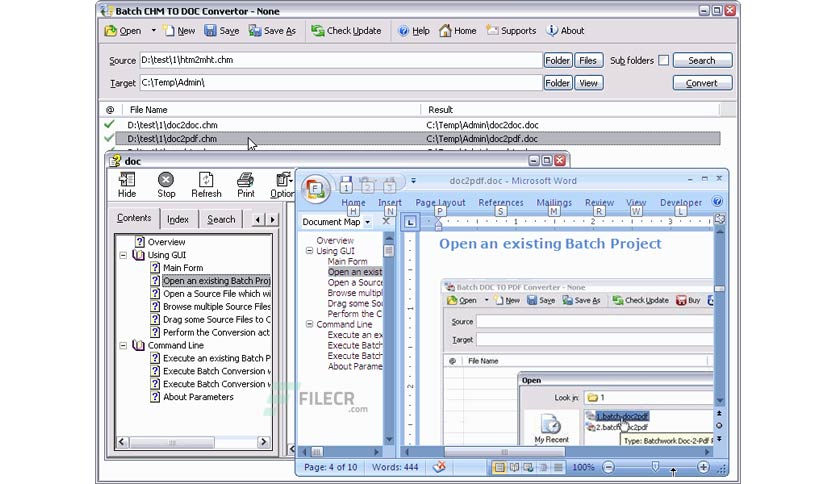Click the Source path input field
Screen dimensions: 836x484
tap(340, 60)
